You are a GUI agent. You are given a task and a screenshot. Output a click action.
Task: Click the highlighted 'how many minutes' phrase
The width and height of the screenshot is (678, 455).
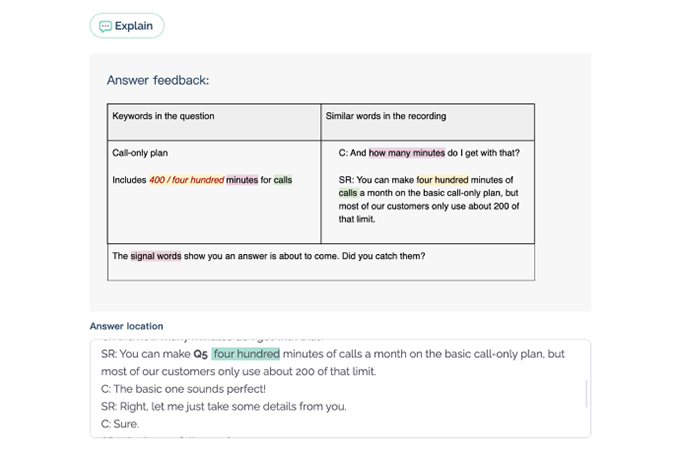pos(406,153)
